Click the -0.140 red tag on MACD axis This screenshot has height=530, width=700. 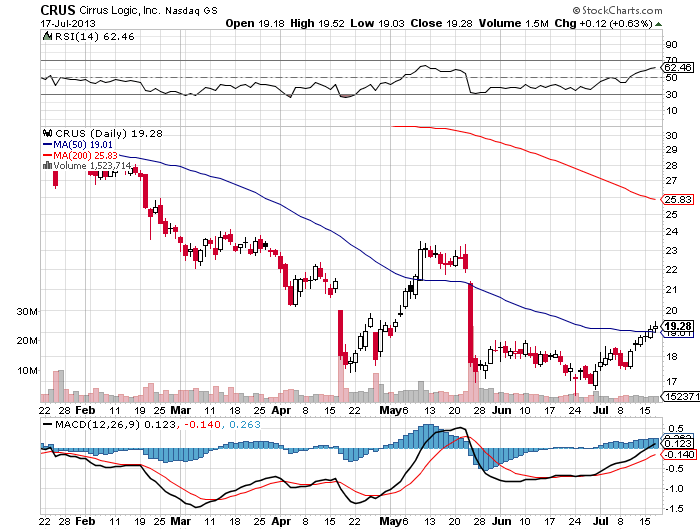pos(679,455)
